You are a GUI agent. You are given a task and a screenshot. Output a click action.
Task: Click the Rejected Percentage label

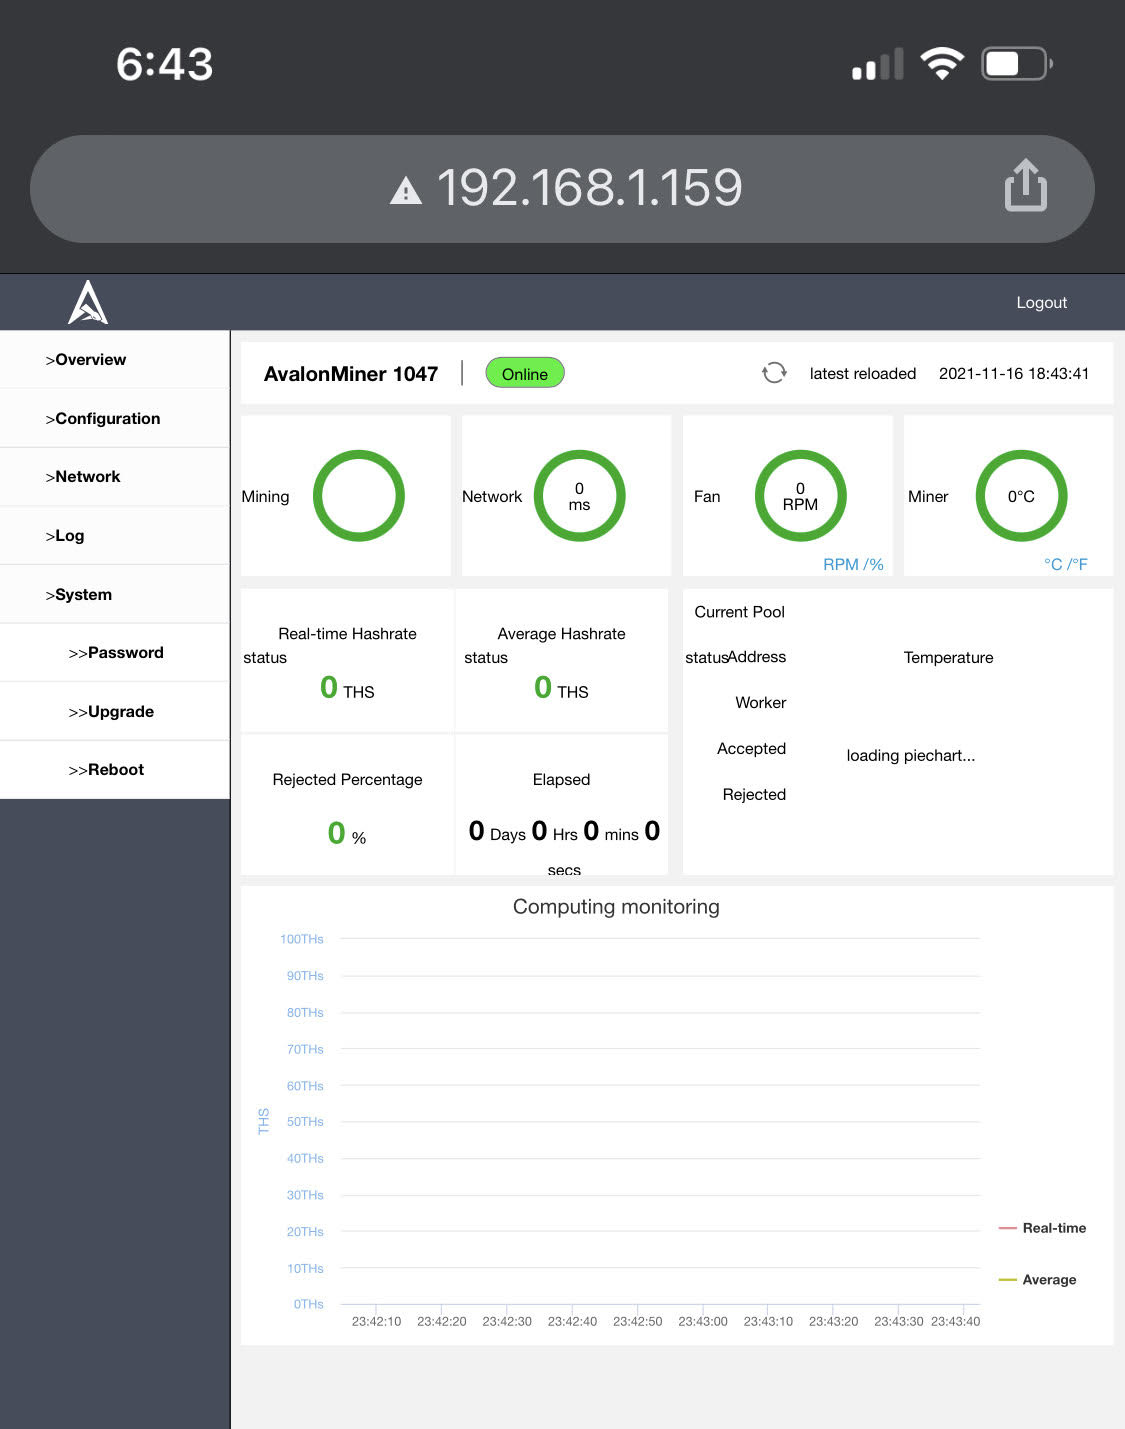[x=347, y=780]
